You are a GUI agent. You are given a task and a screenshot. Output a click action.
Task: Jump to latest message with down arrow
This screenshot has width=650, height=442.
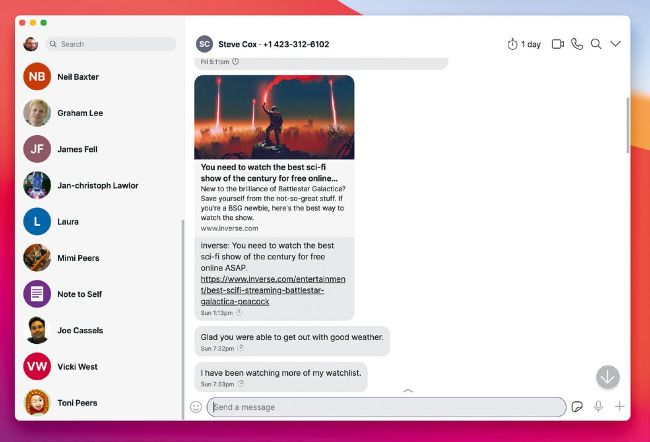607,377
